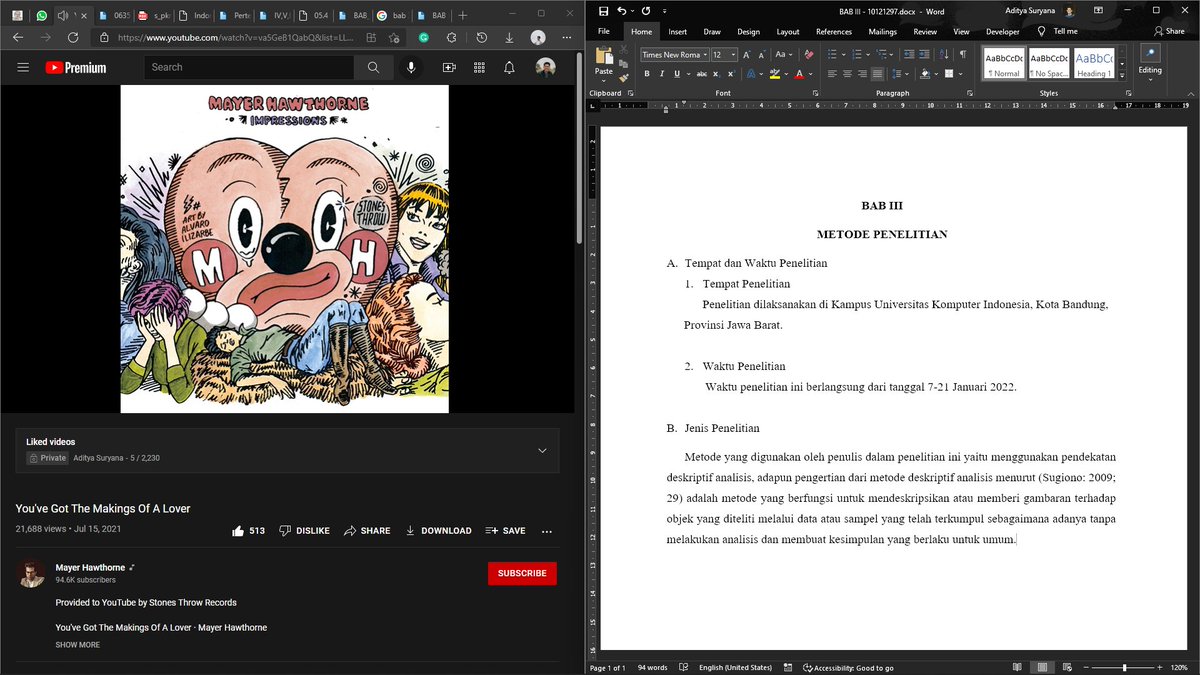The width and height of the screenshot is (1200, 675).
Task: Open the Editing dropdown in Word
Action: coord(1150,62)
